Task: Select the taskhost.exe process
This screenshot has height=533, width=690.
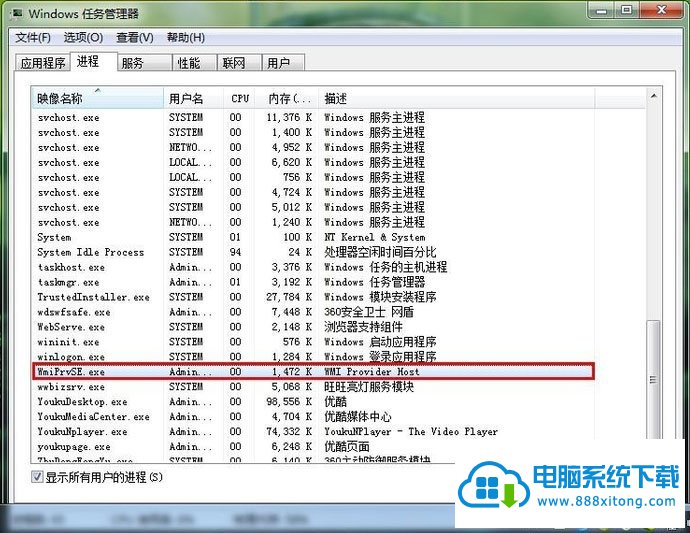Action: (x=313, y=267)
